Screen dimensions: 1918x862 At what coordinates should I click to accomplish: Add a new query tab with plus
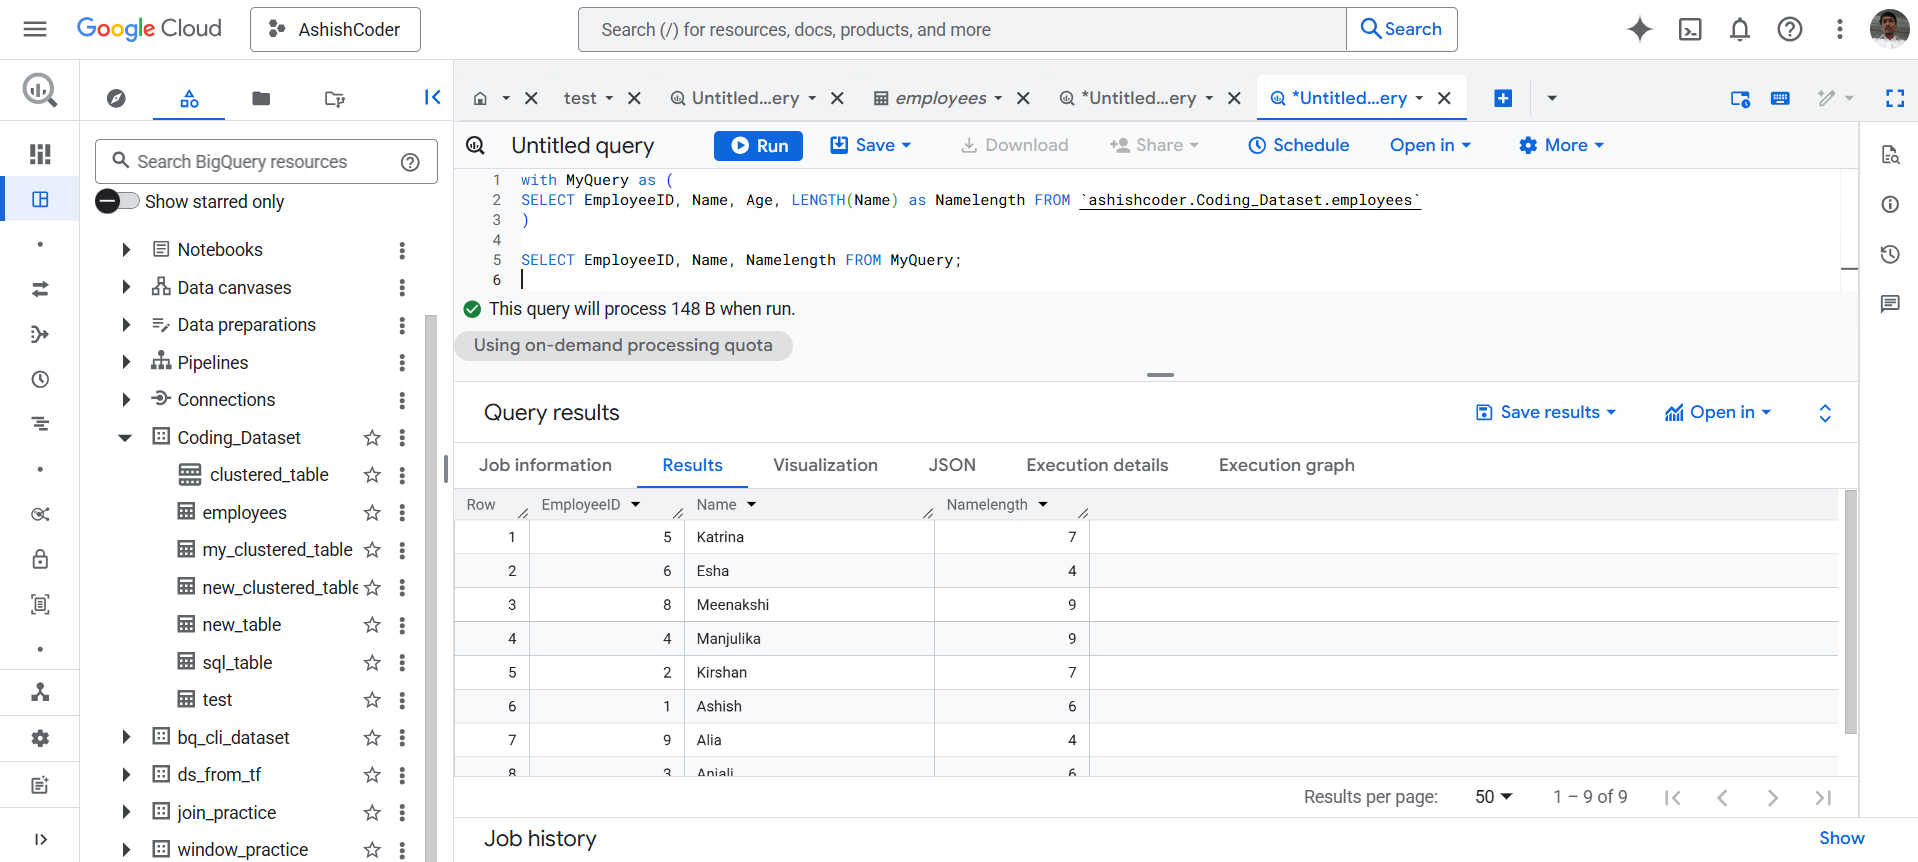point(1503,98)
